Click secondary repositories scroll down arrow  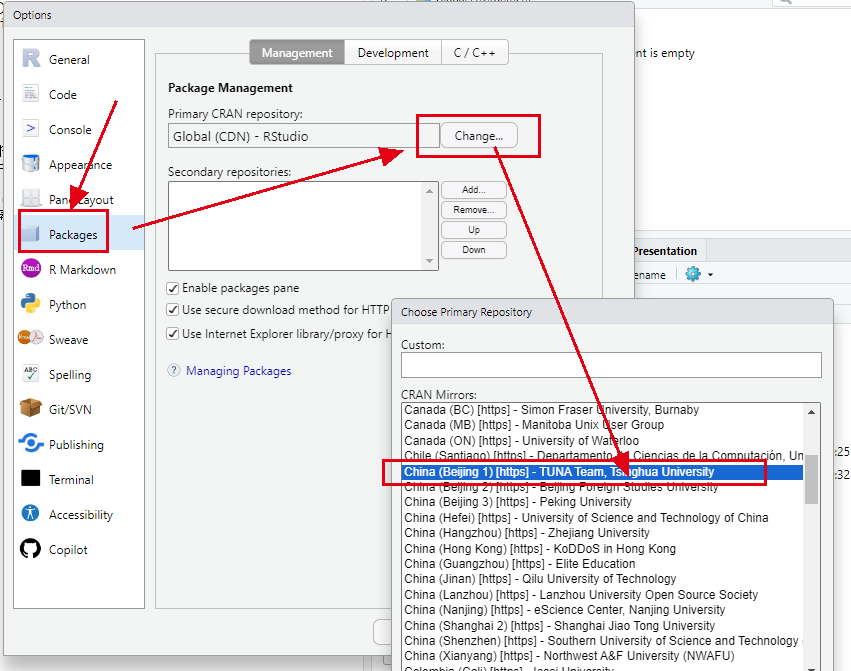[x=429, y=261]
